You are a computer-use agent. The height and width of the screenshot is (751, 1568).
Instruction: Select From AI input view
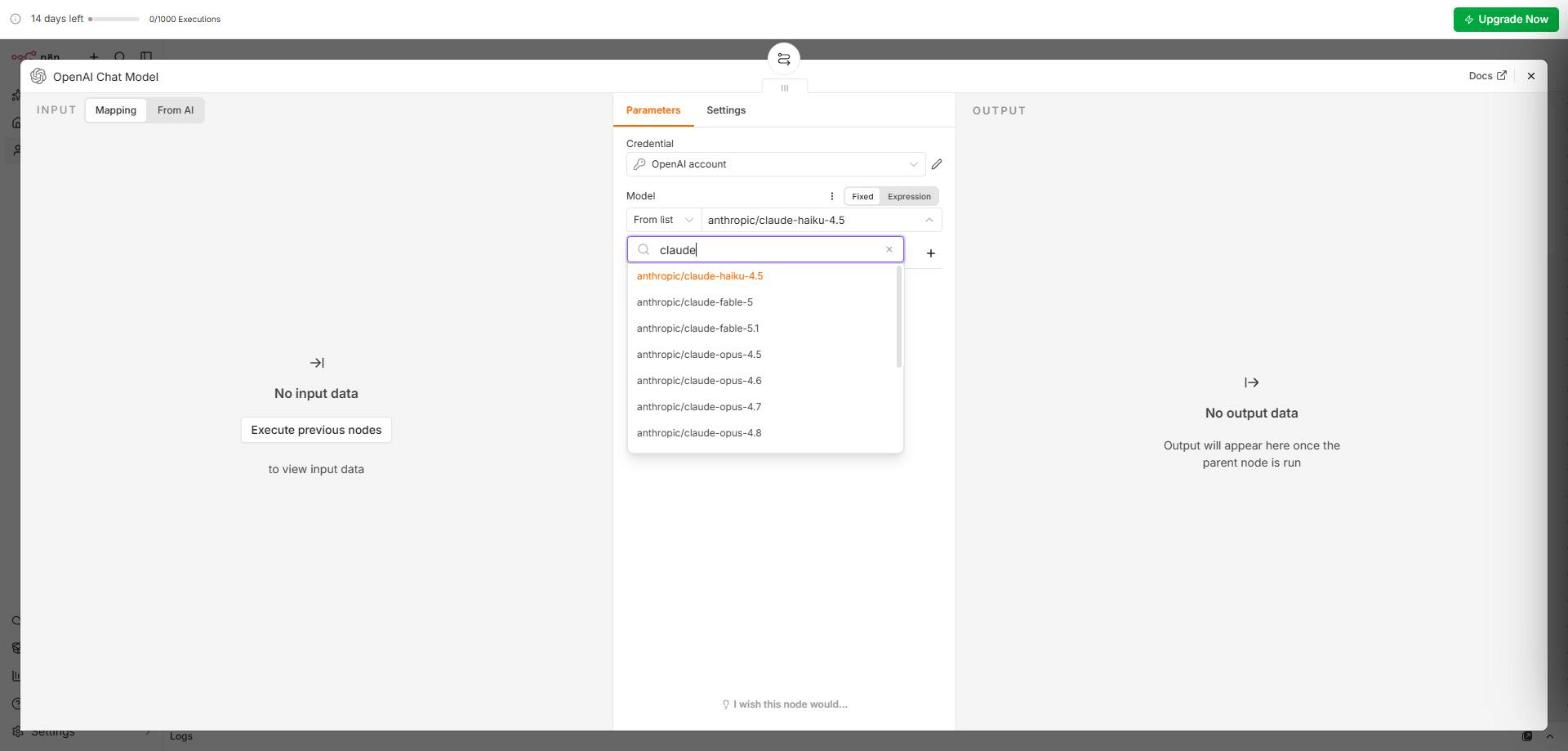click(175, 110)
